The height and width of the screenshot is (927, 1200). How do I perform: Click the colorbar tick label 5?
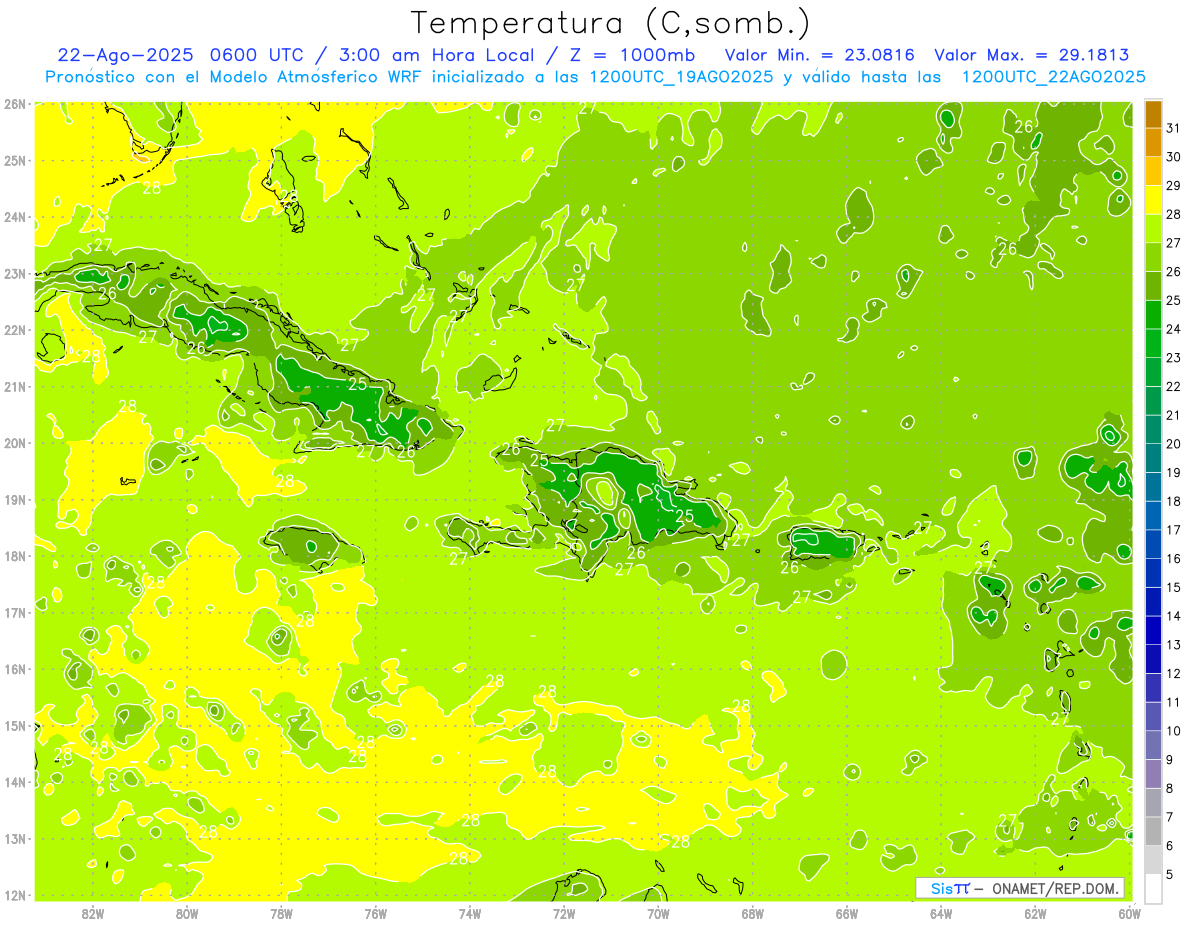tap(1170, 874)
